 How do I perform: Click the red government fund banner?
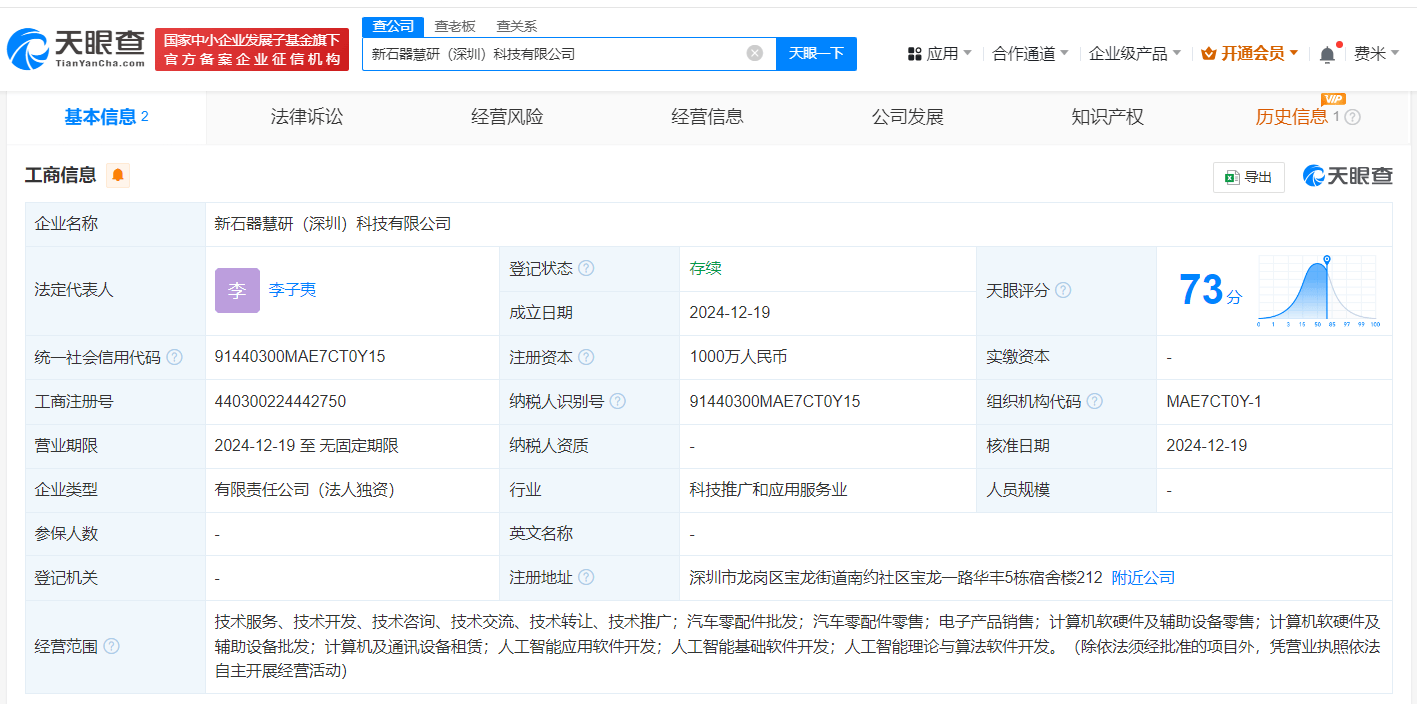coord(252,49)
